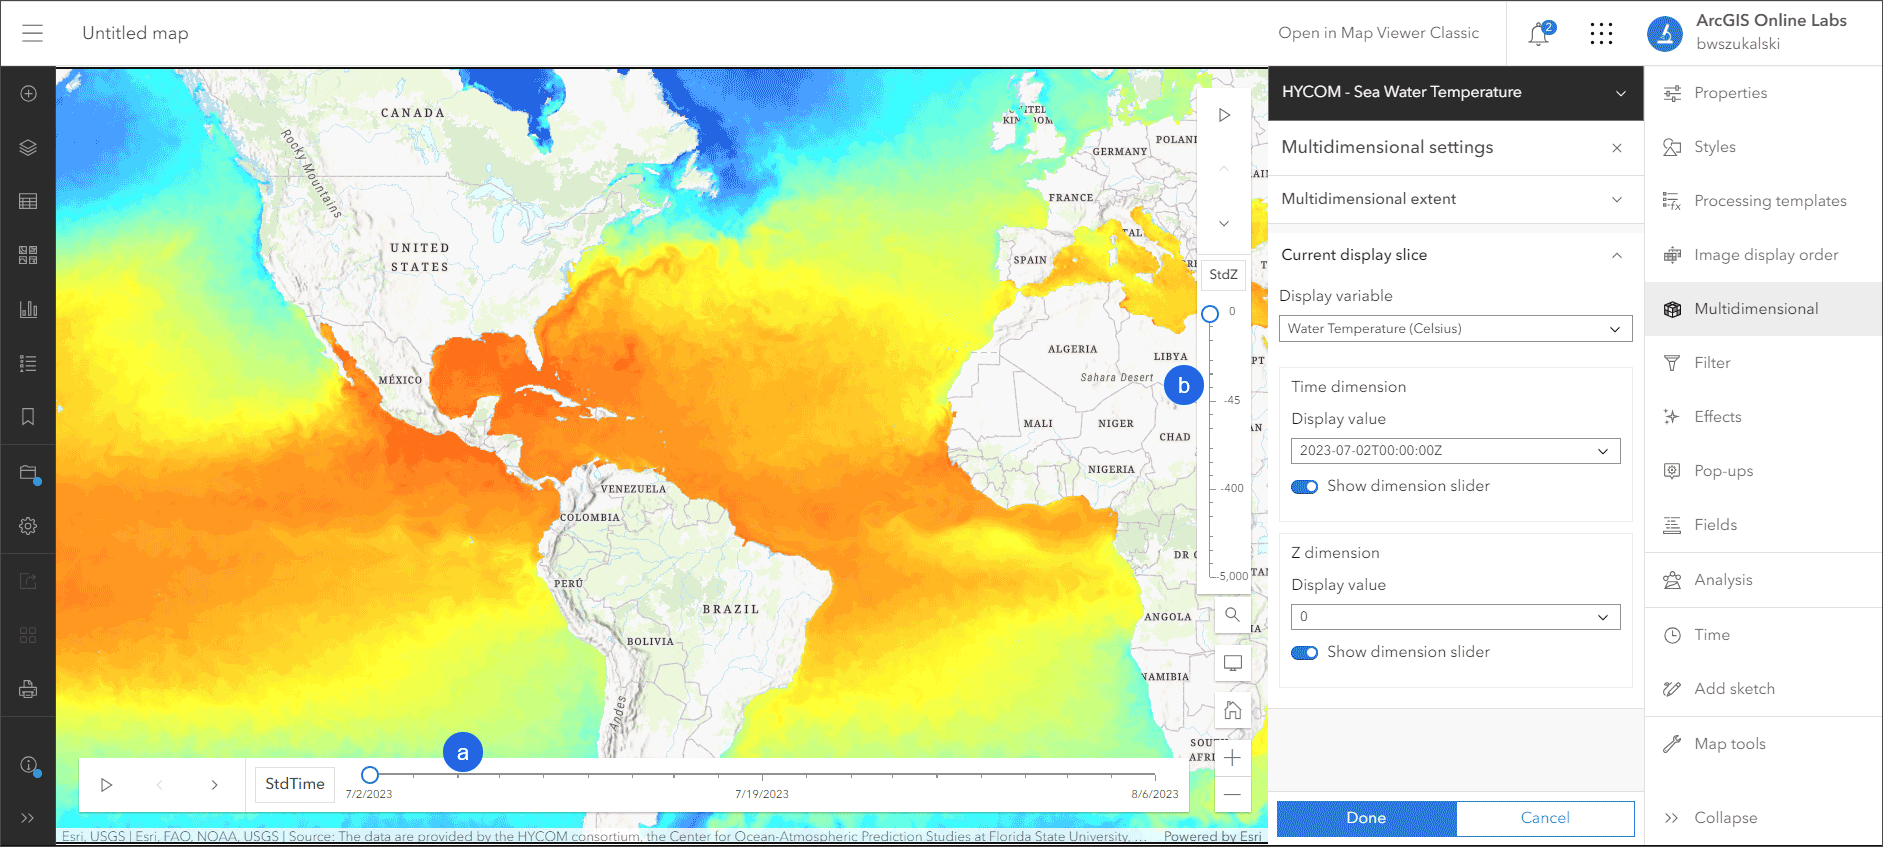The image size is (1883, 847).
Task: Open Analysis in the right toolbar
Action: pyautogui.click(x=1764, y=580)
